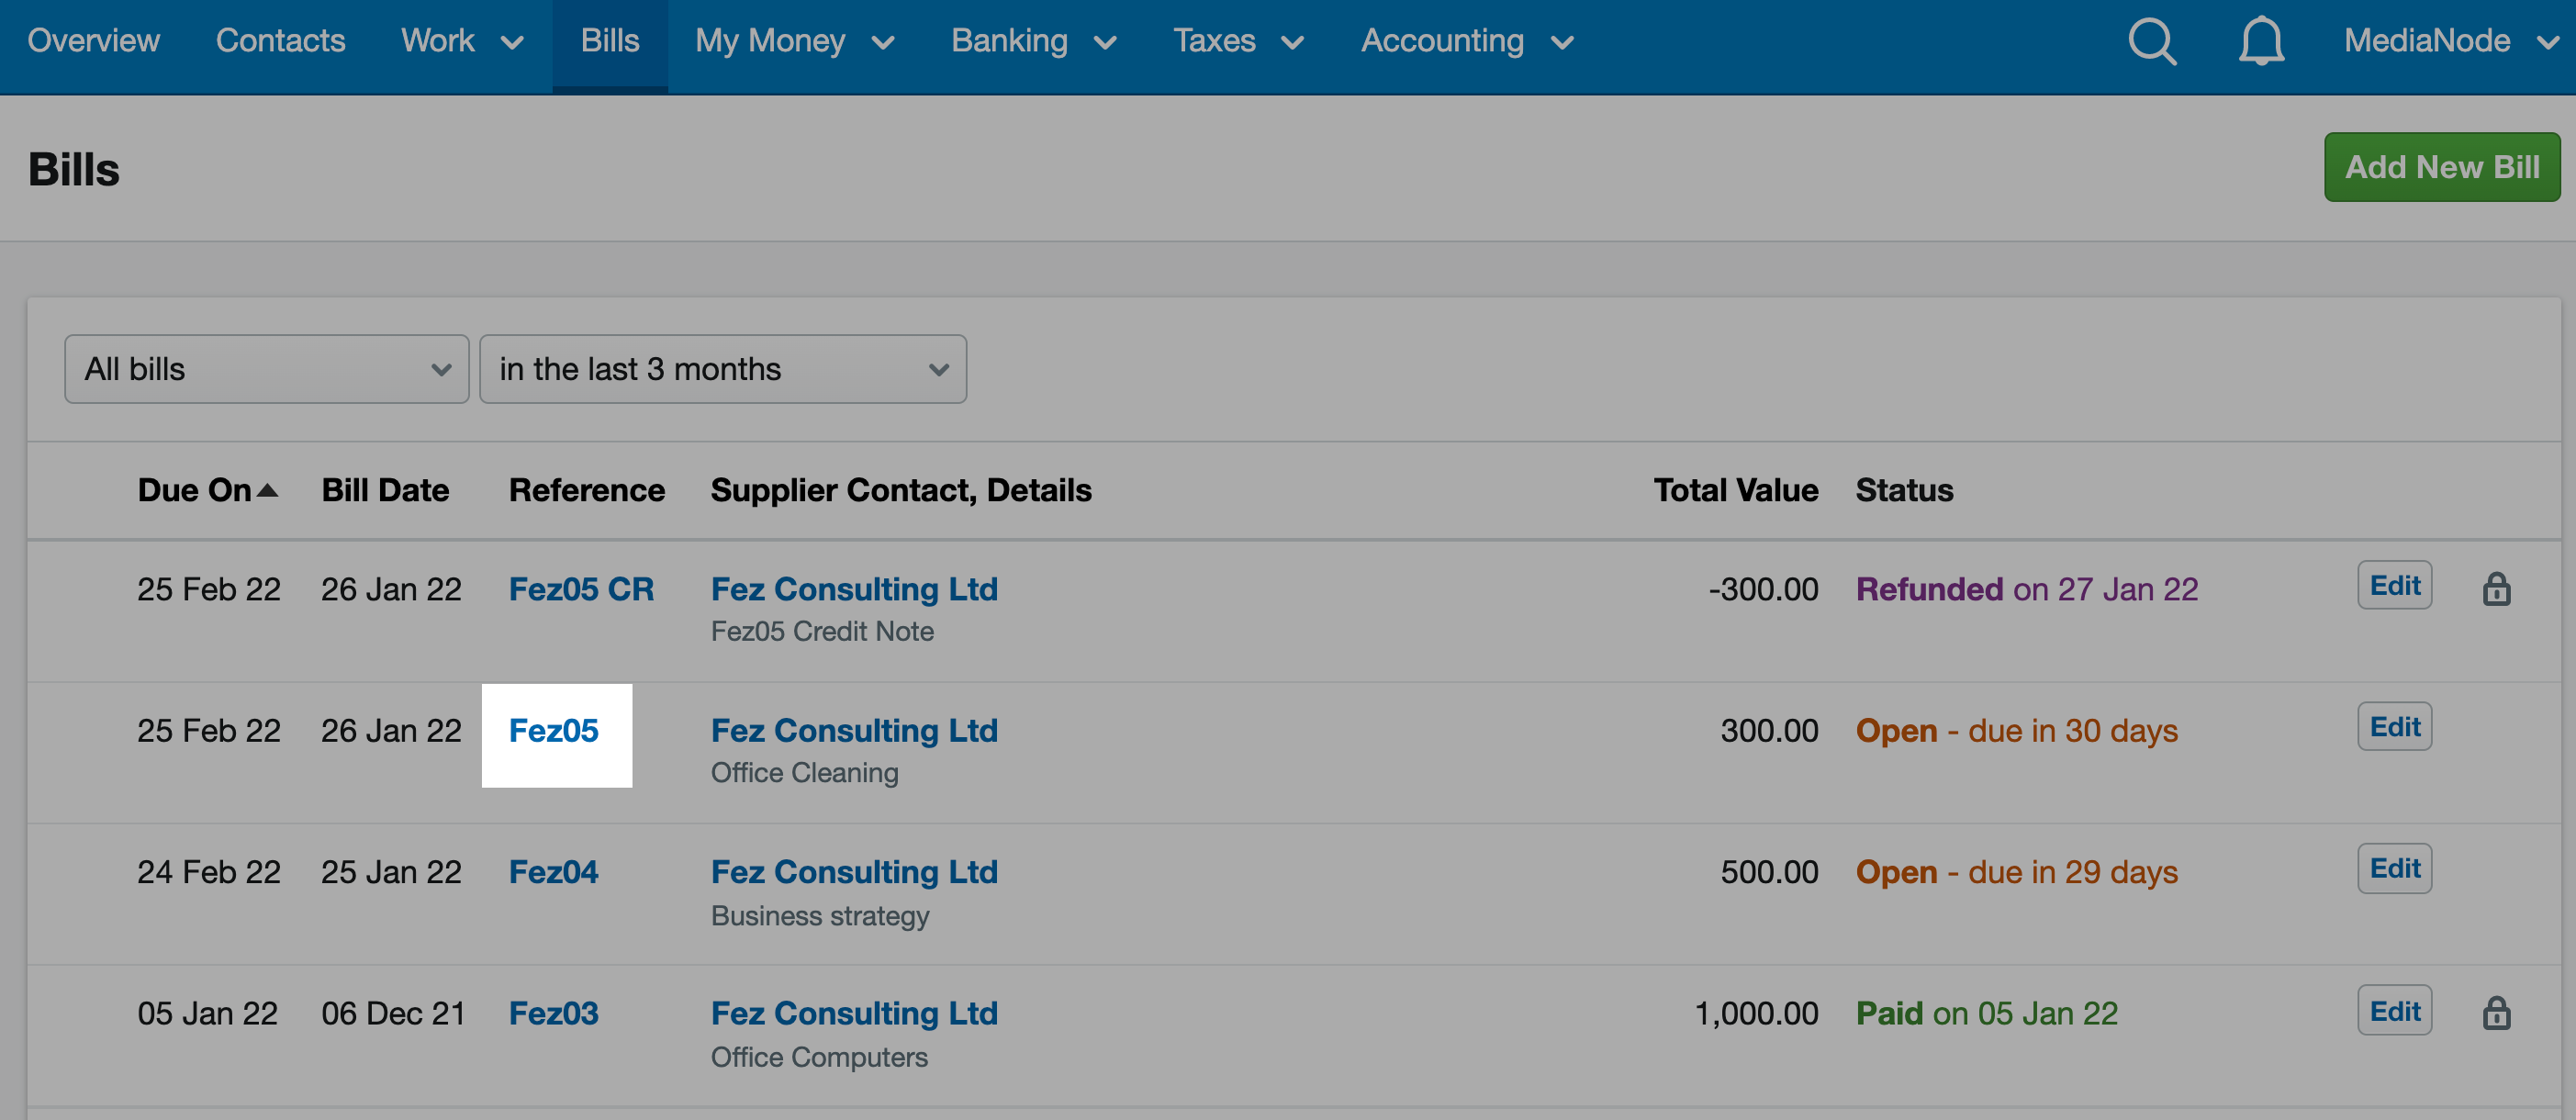Click the Reference column header
This screenshot has width=2576, height=1120.
[586, 490]
